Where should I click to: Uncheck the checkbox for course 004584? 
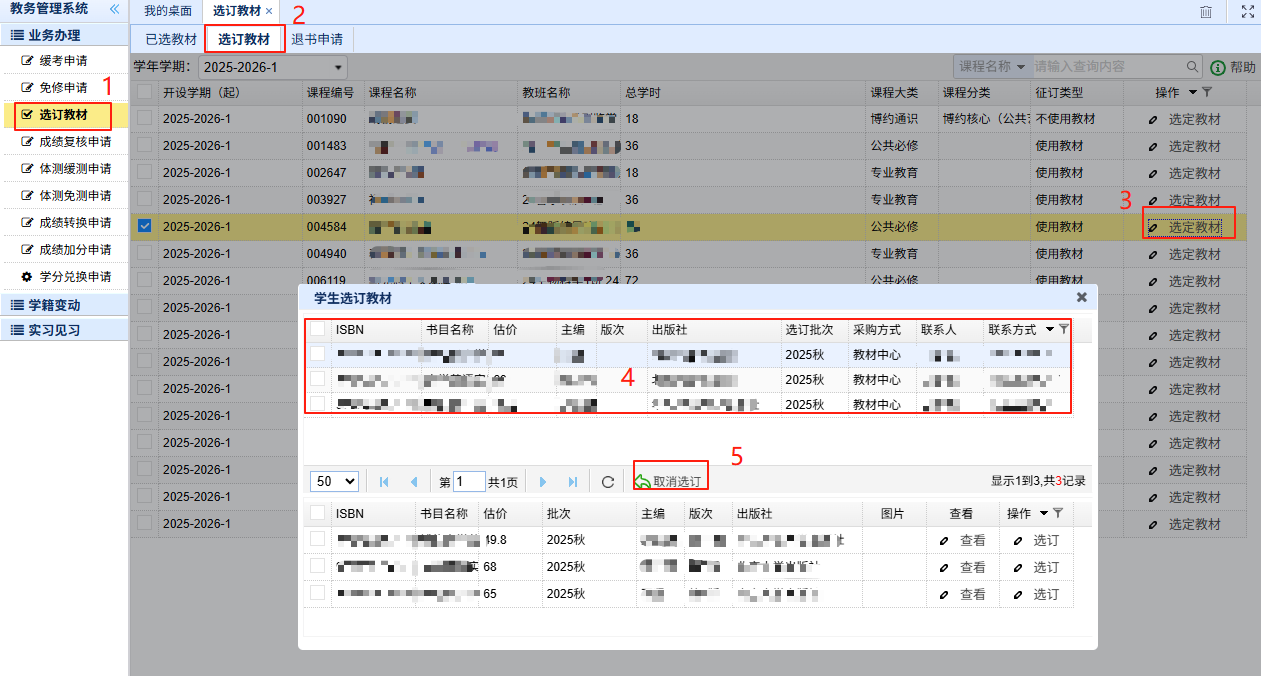click(145, 226)
